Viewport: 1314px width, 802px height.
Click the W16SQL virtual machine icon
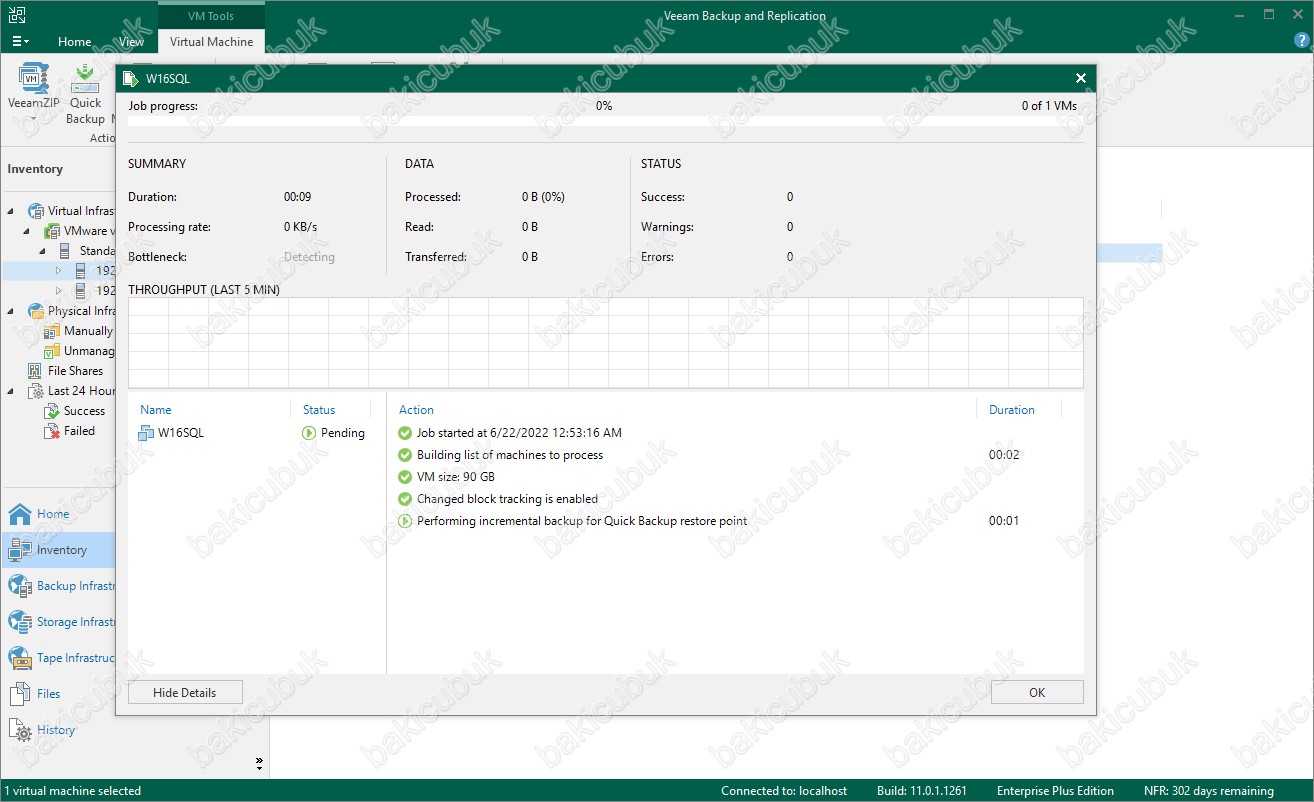(x=146, y=433)
